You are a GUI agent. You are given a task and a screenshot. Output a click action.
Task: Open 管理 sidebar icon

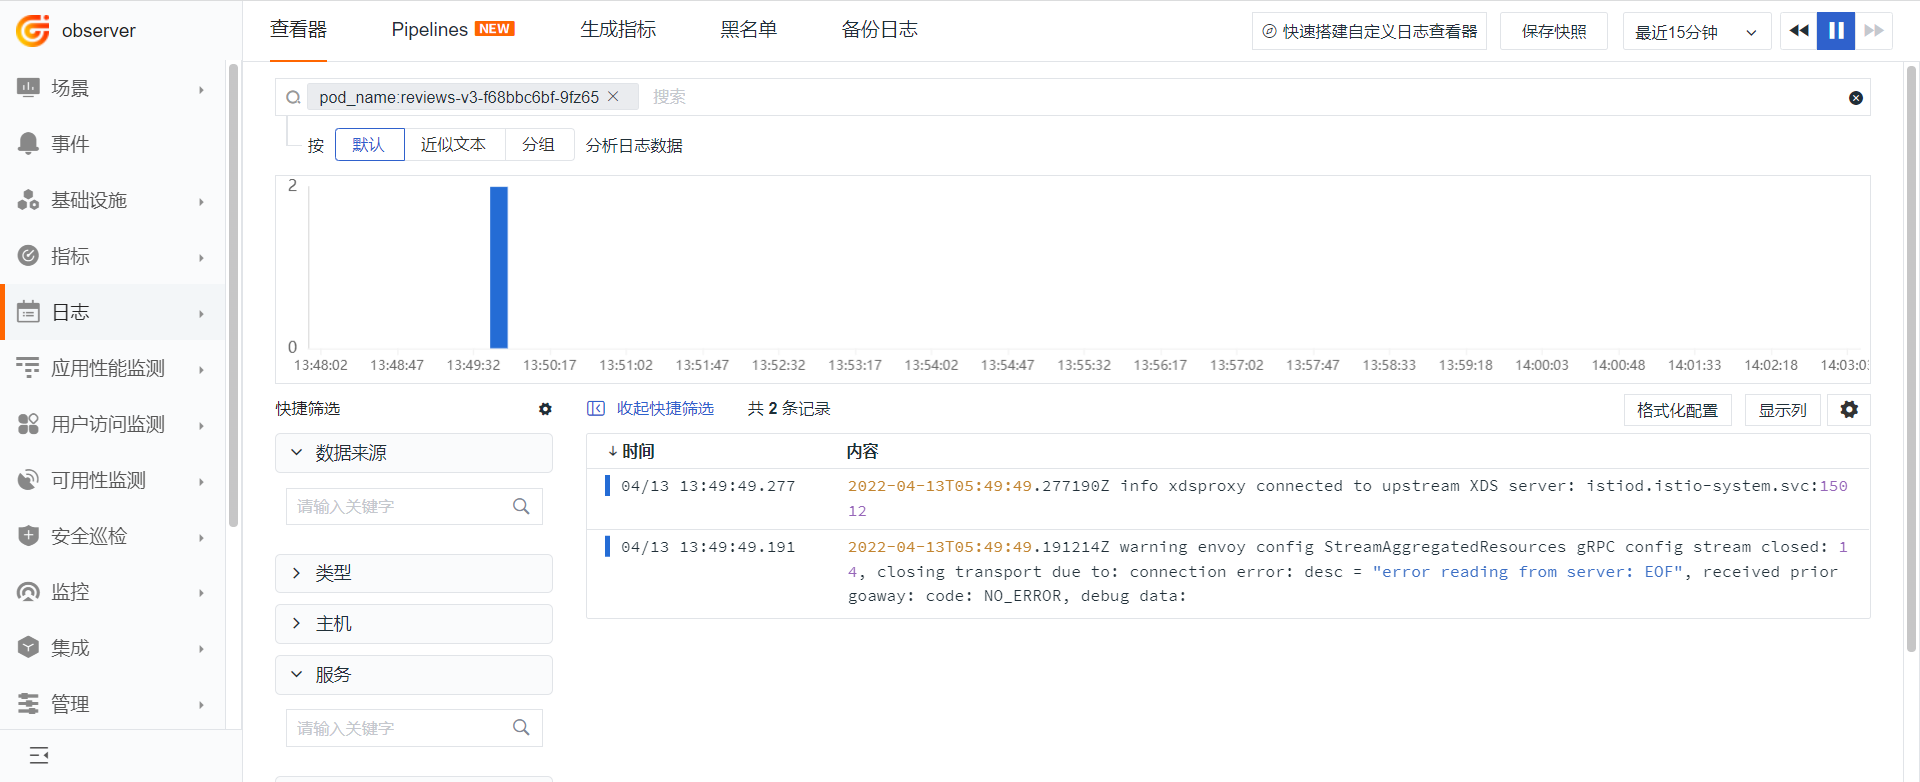tap(28, 704)
